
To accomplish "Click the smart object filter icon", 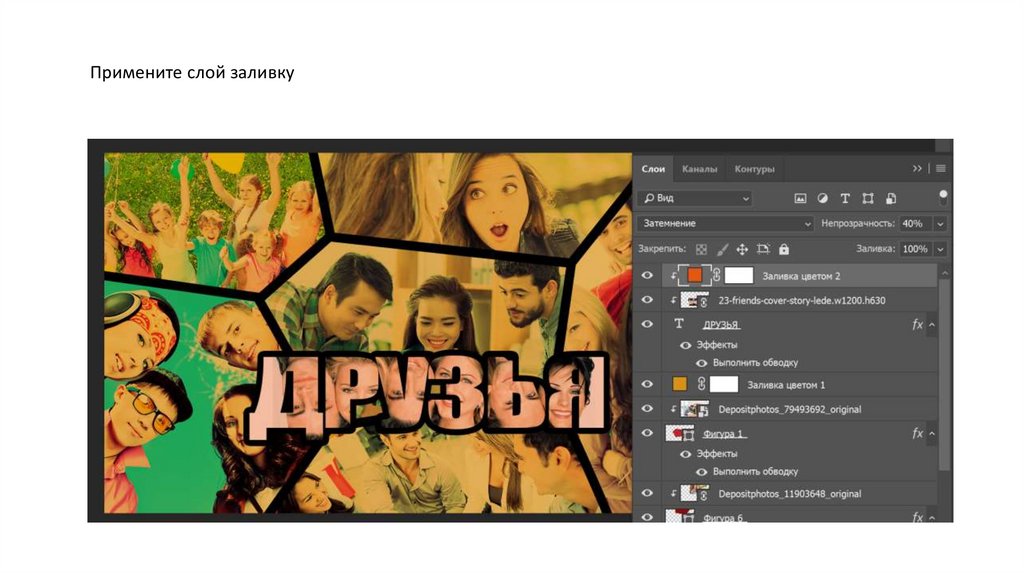I will click(891, 199).
